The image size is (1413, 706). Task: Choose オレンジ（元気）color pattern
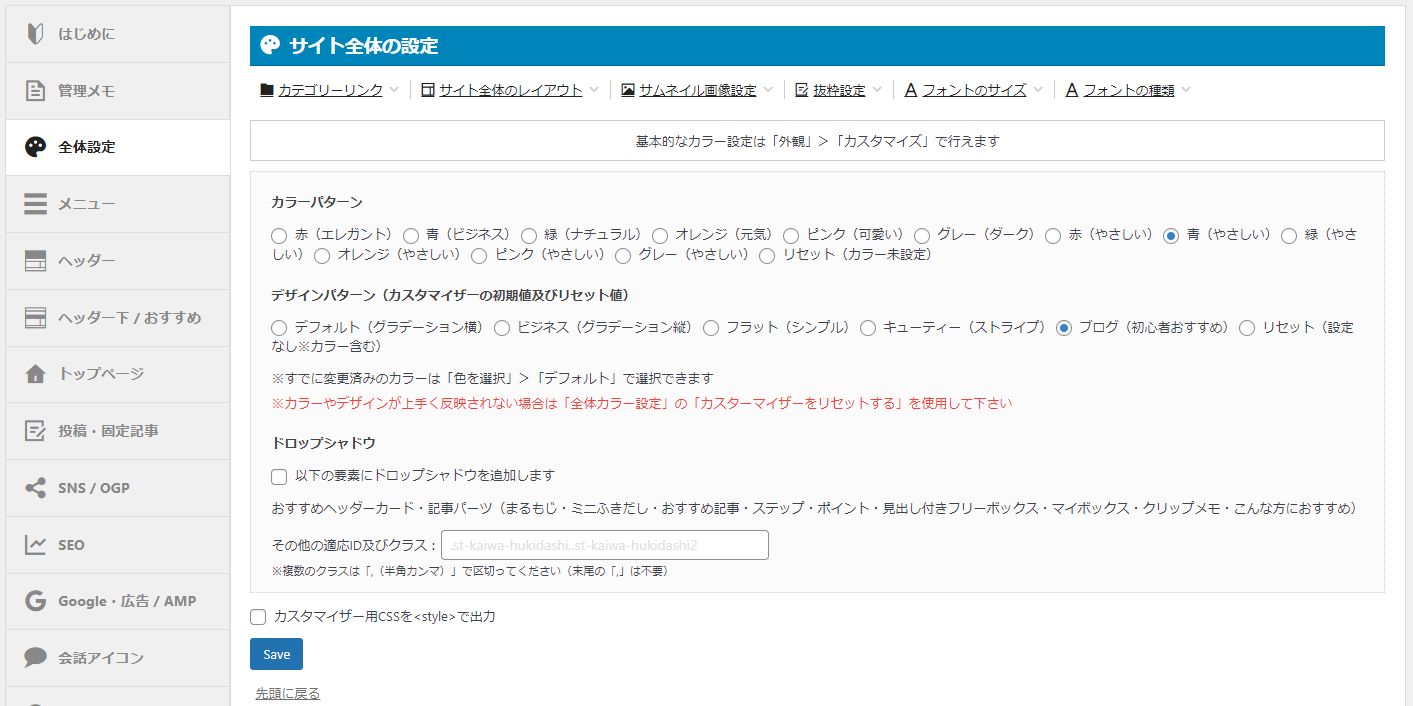660,236
